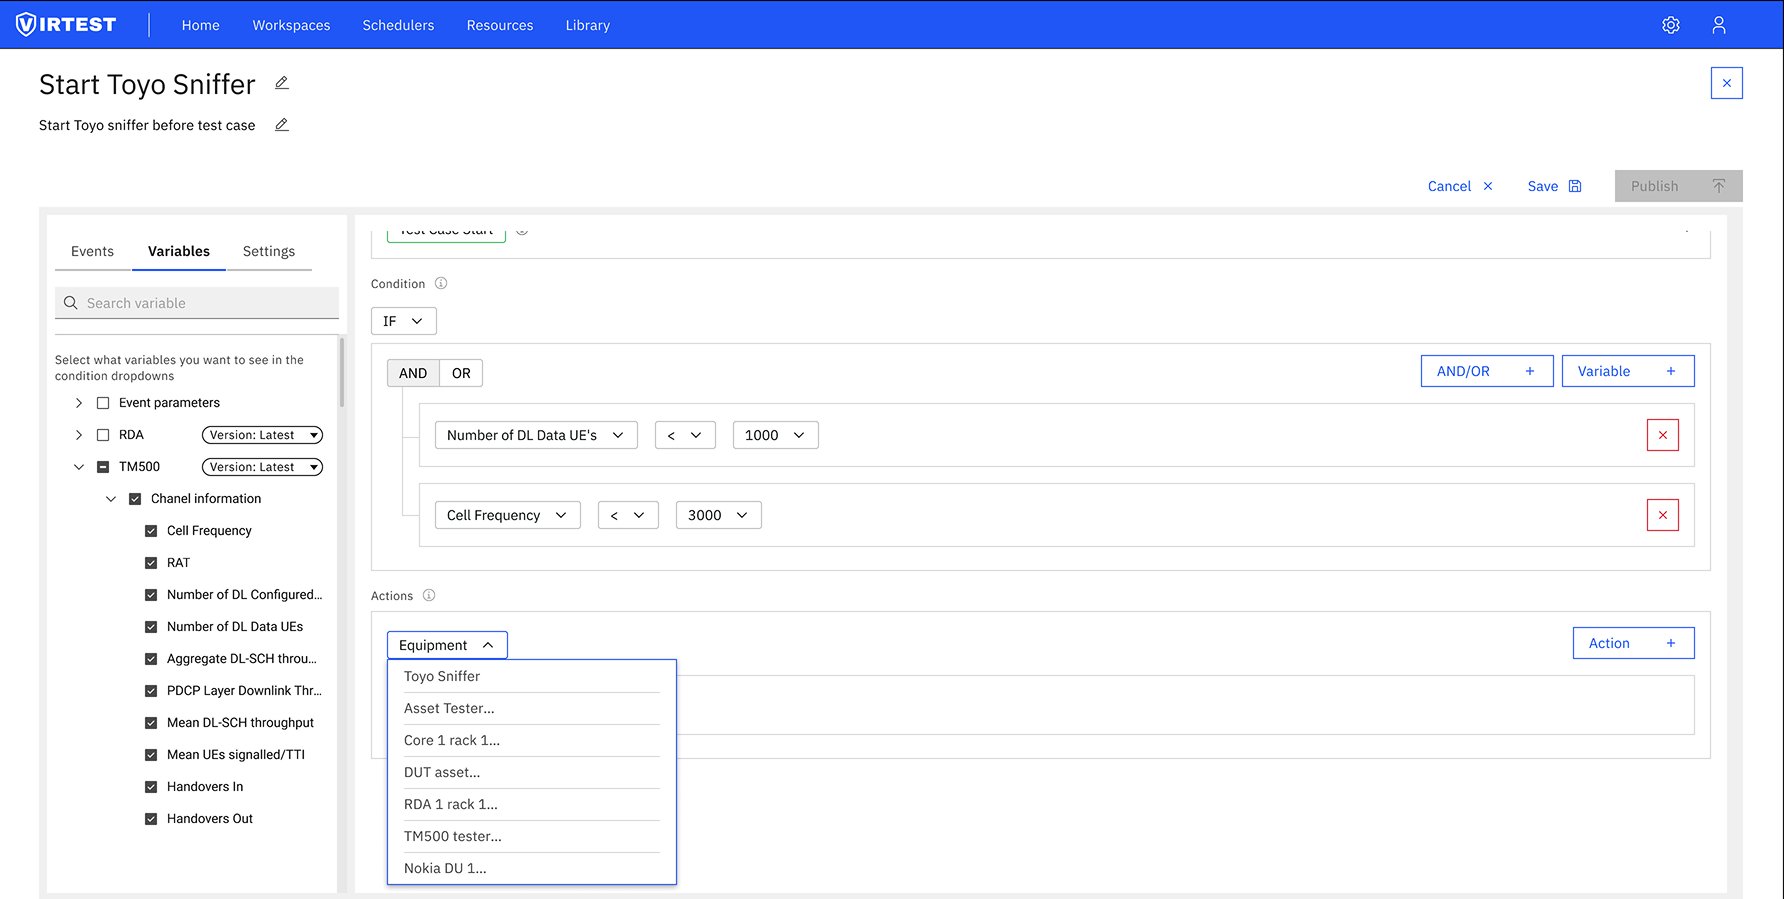Click the Save button
Viewport: 1784px width, 899px height.
point(1553,186)
